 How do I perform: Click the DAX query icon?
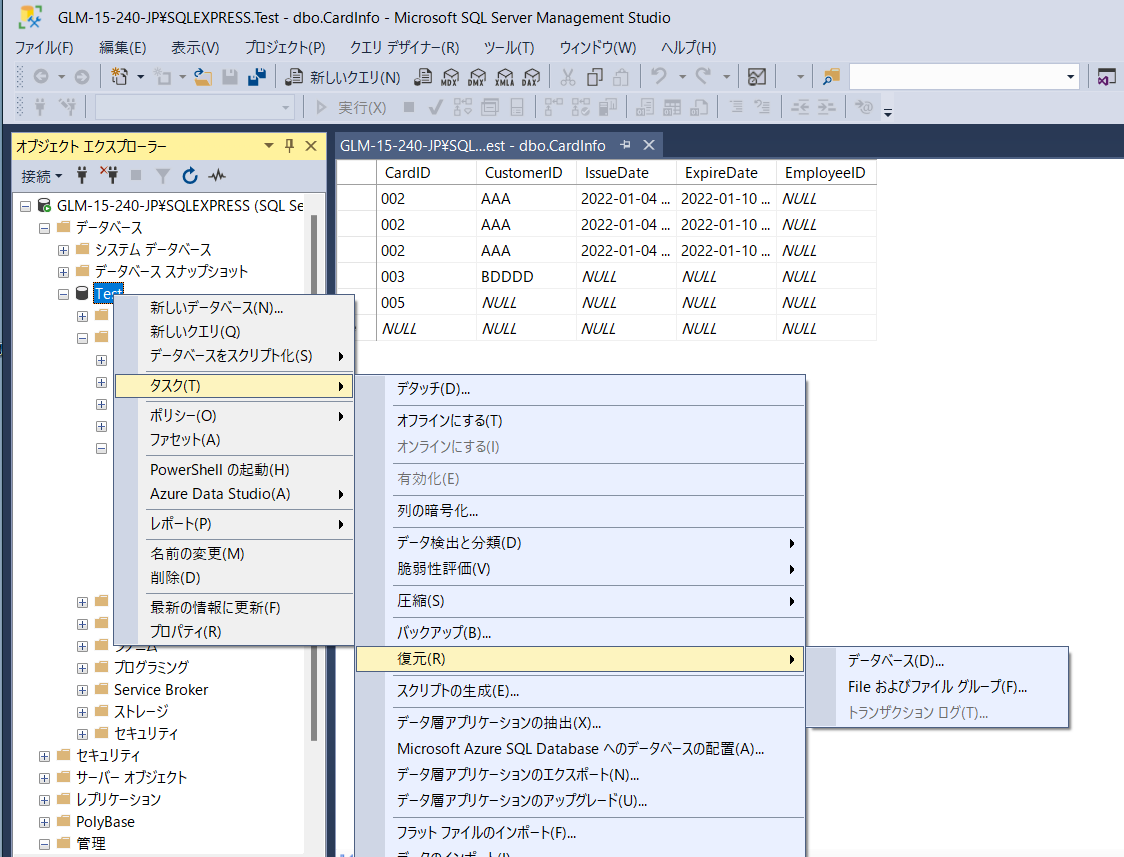tap(531, 77)
